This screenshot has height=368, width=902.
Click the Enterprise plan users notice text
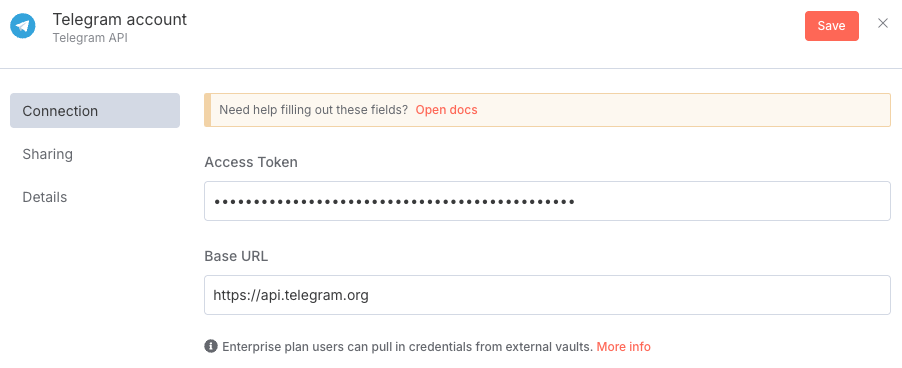[407, 347]
